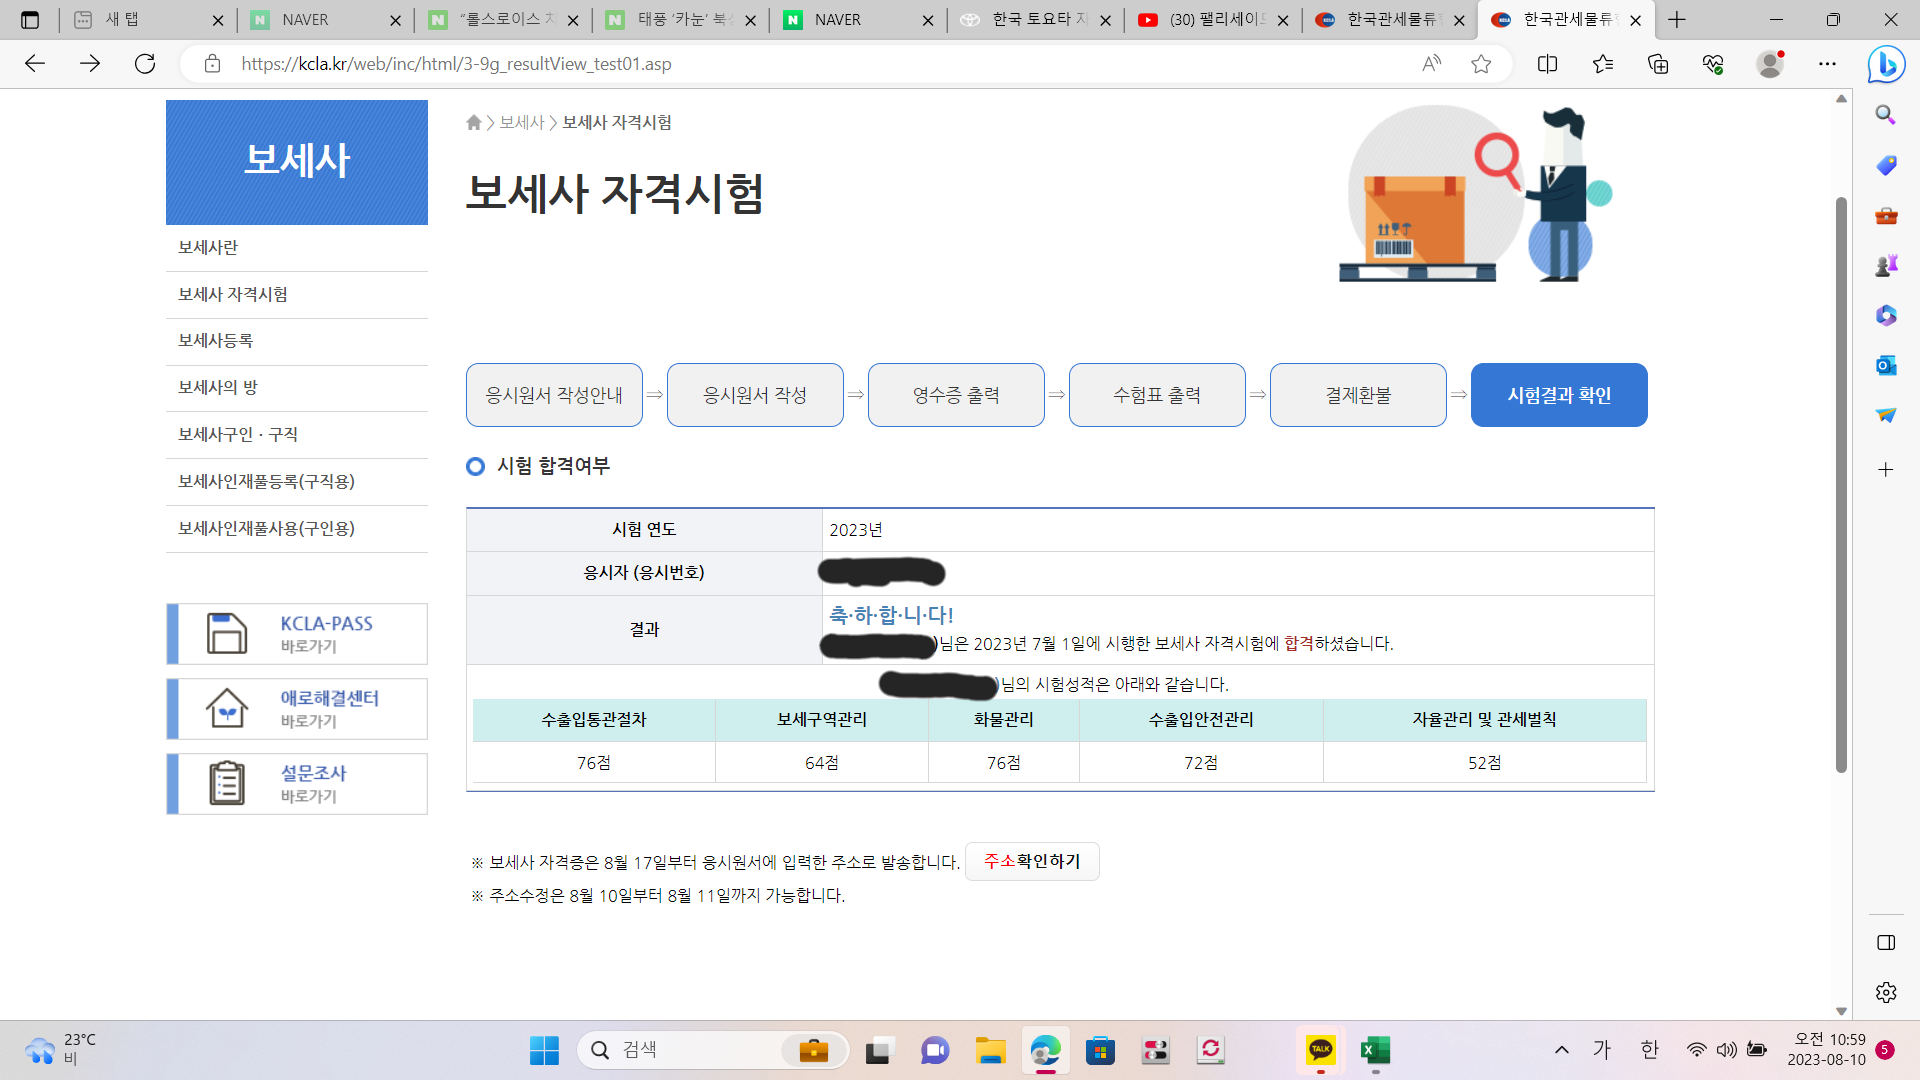
Task: Open Collections icon
Action: [1658, 64]
